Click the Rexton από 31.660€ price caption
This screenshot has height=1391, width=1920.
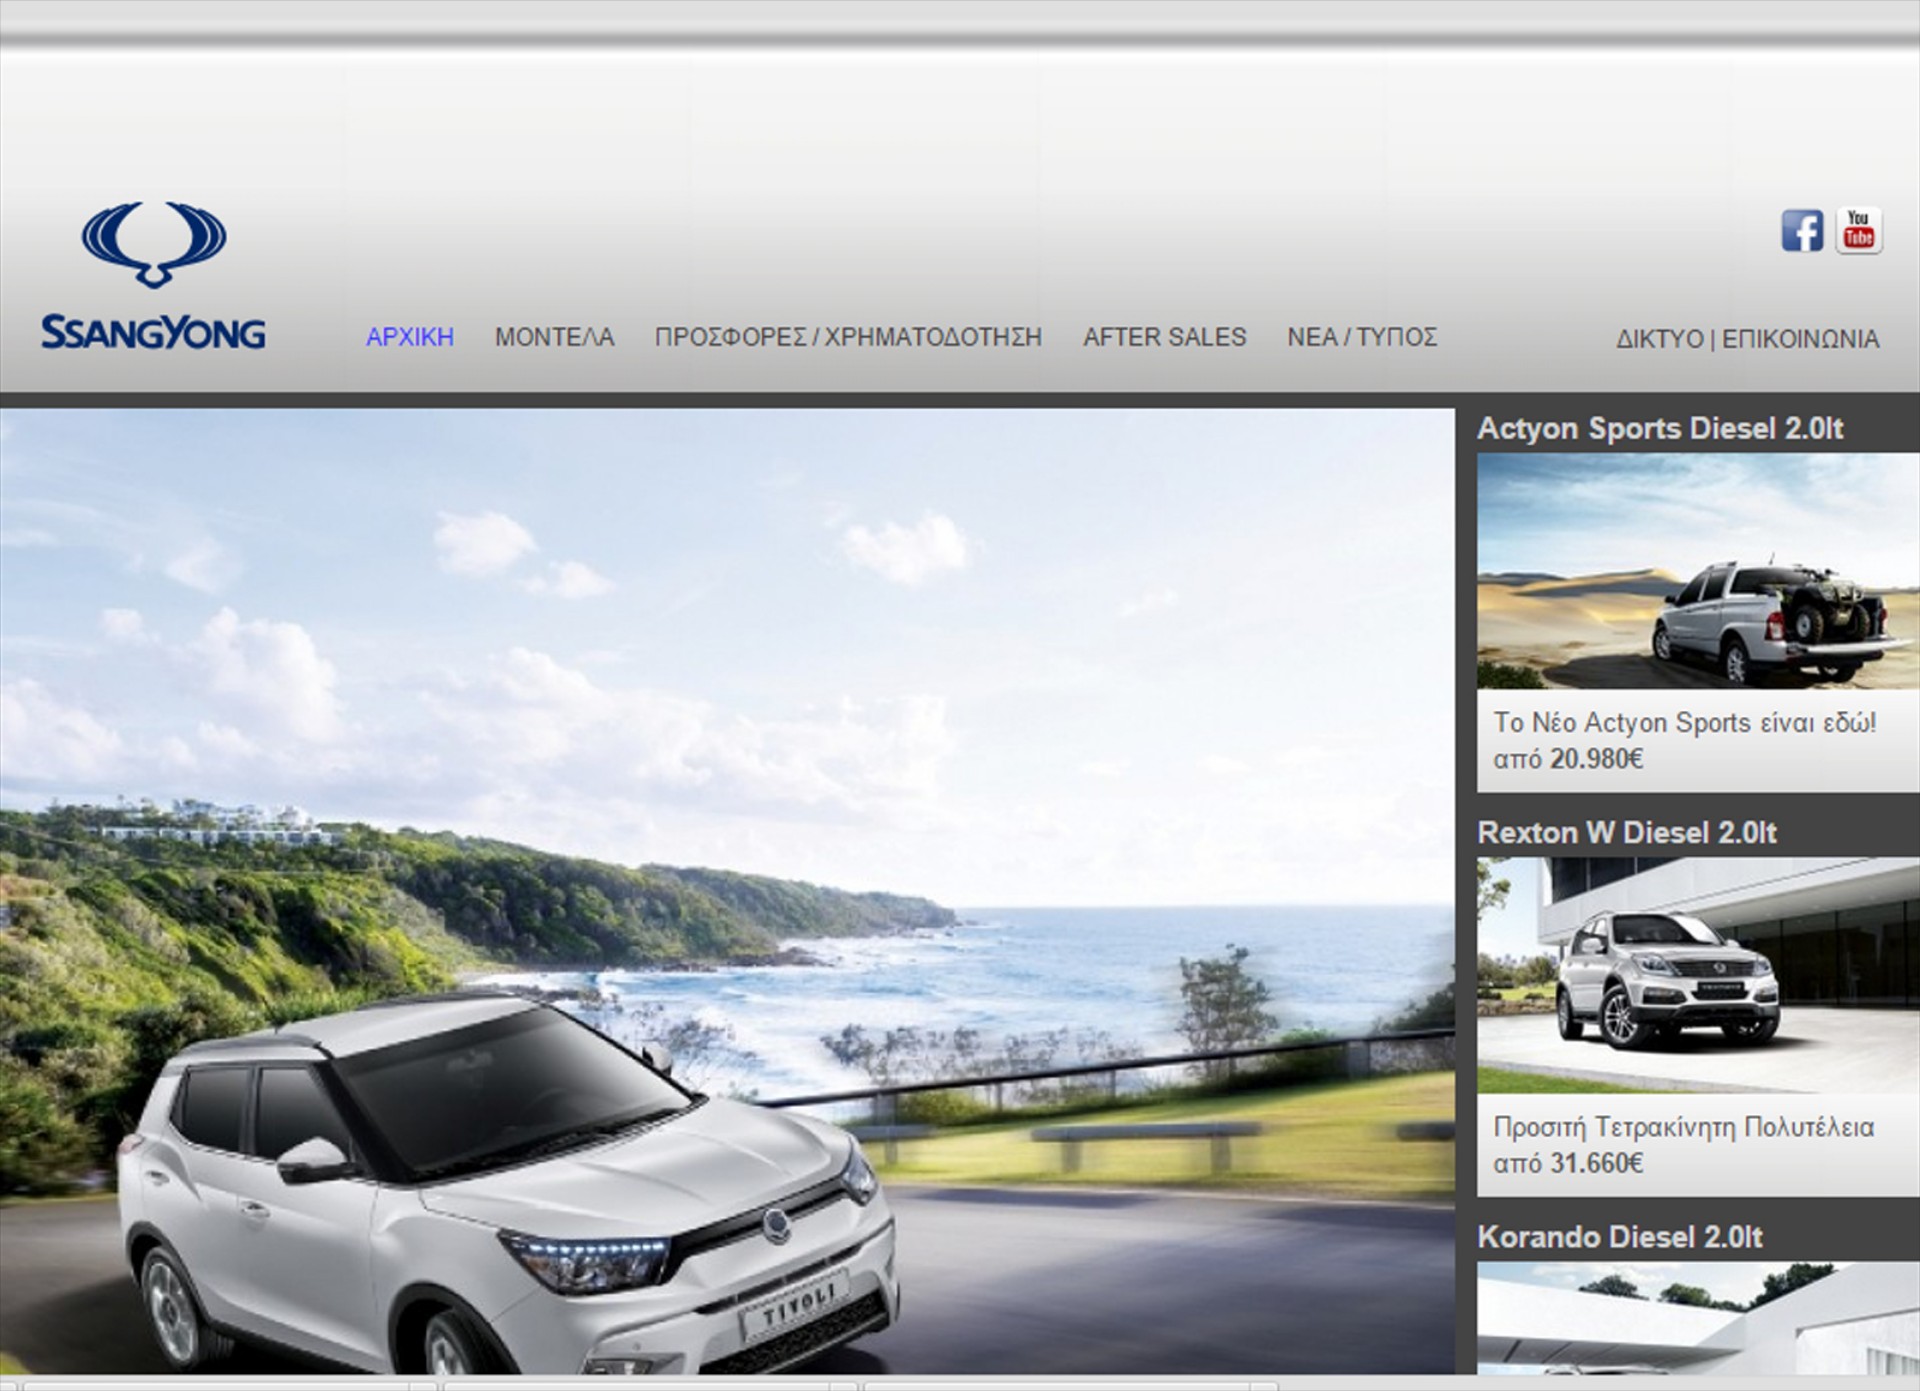(1568, 1163)
